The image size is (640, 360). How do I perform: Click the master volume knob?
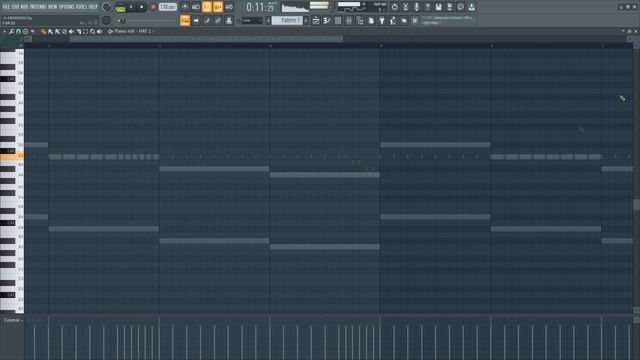tap(107, 7)
